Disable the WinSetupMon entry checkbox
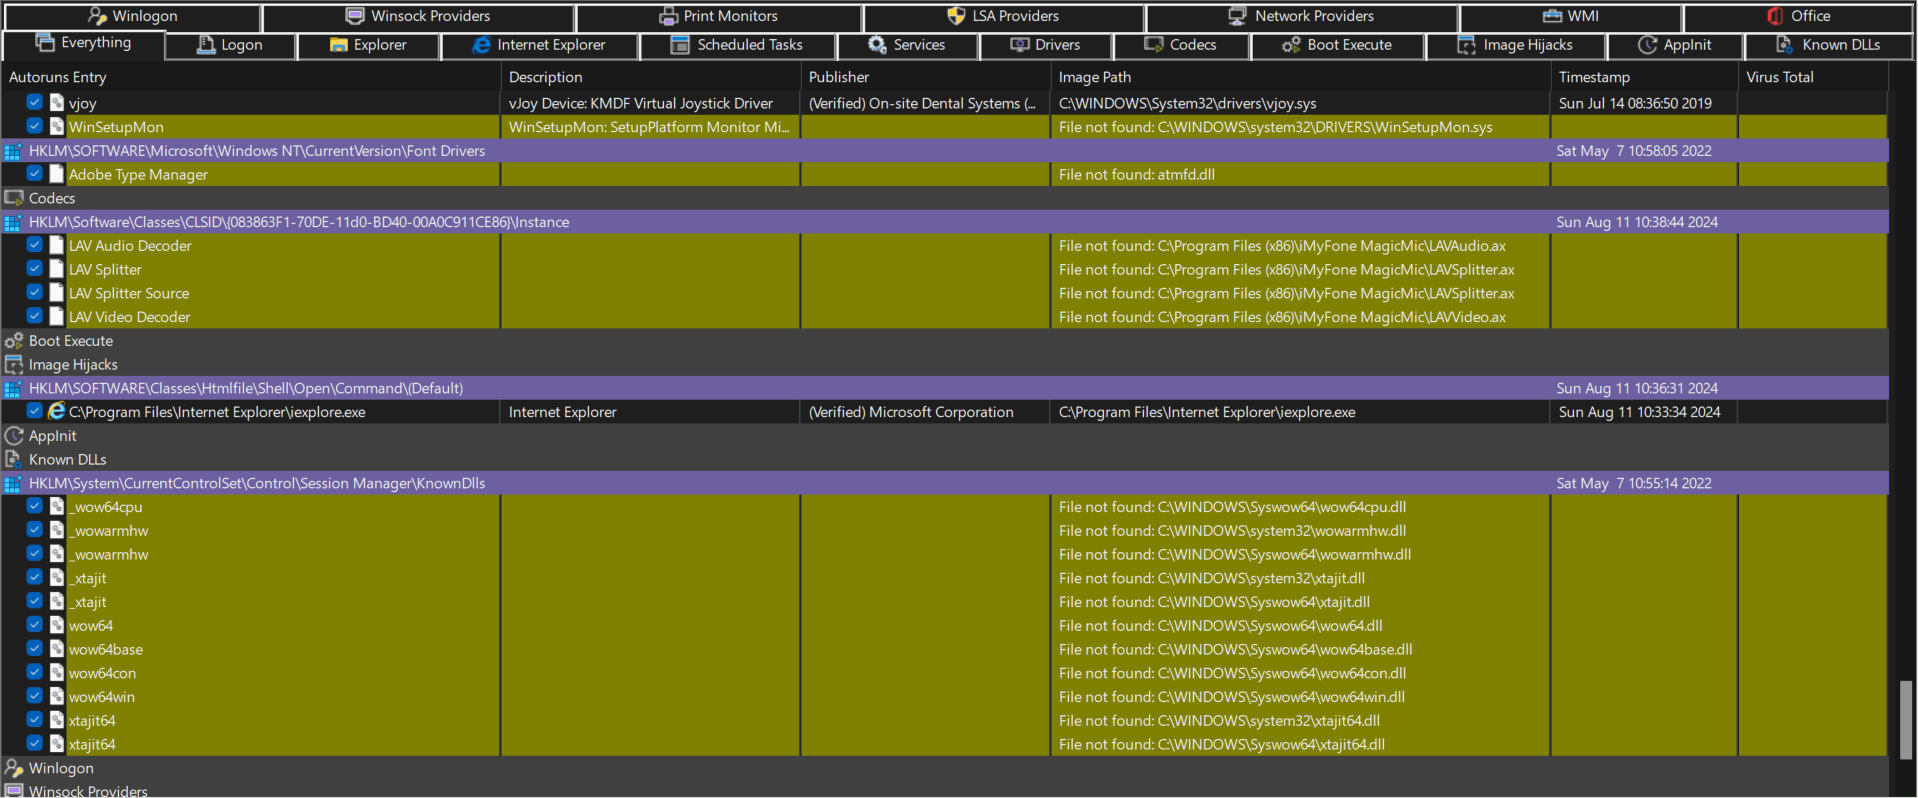The width and height of the screenshot is (1918, 798). coord(35,126)
